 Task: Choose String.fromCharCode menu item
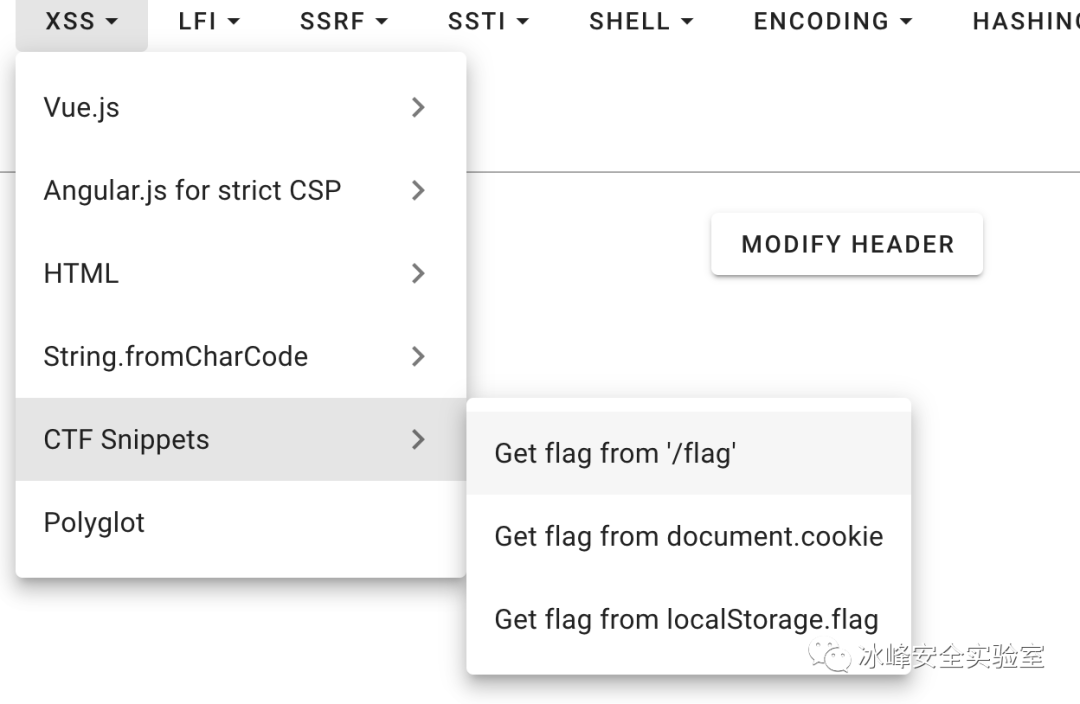(x=176, y=356)
